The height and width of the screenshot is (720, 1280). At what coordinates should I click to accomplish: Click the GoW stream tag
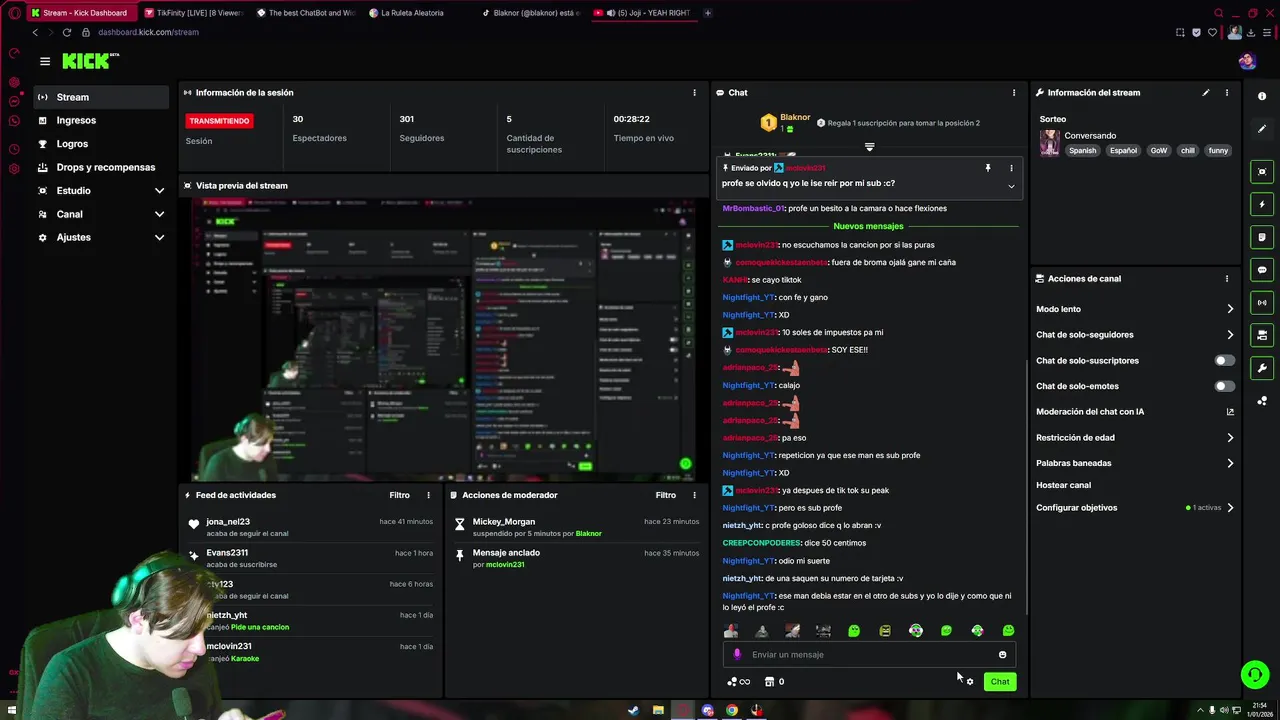(1159, 151)
